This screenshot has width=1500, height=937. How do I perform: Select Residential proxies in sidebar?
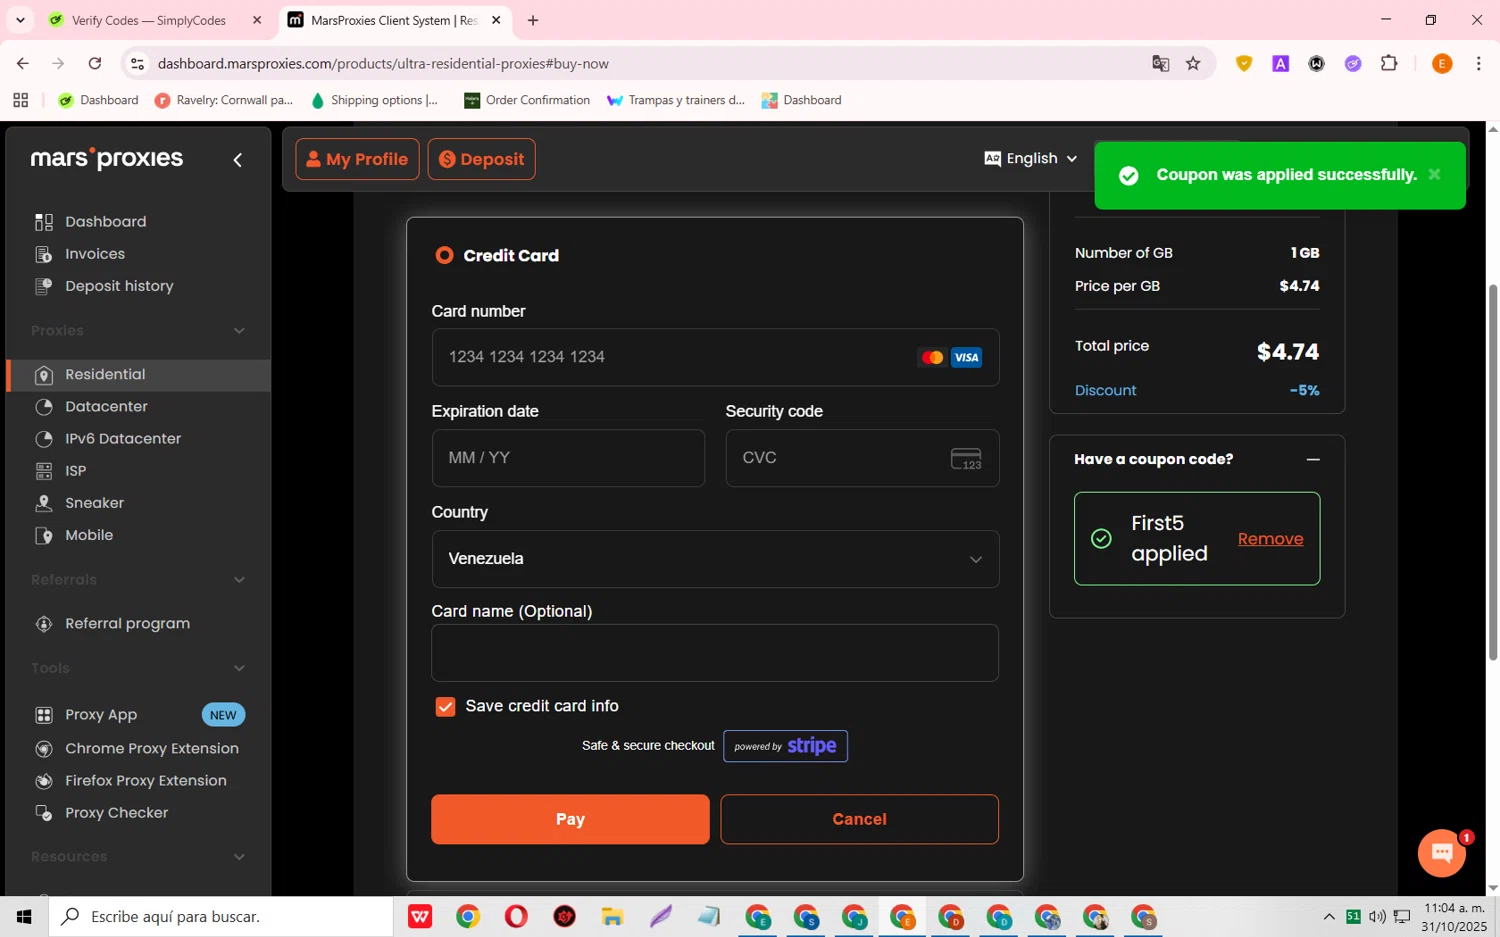coord(139,375)
